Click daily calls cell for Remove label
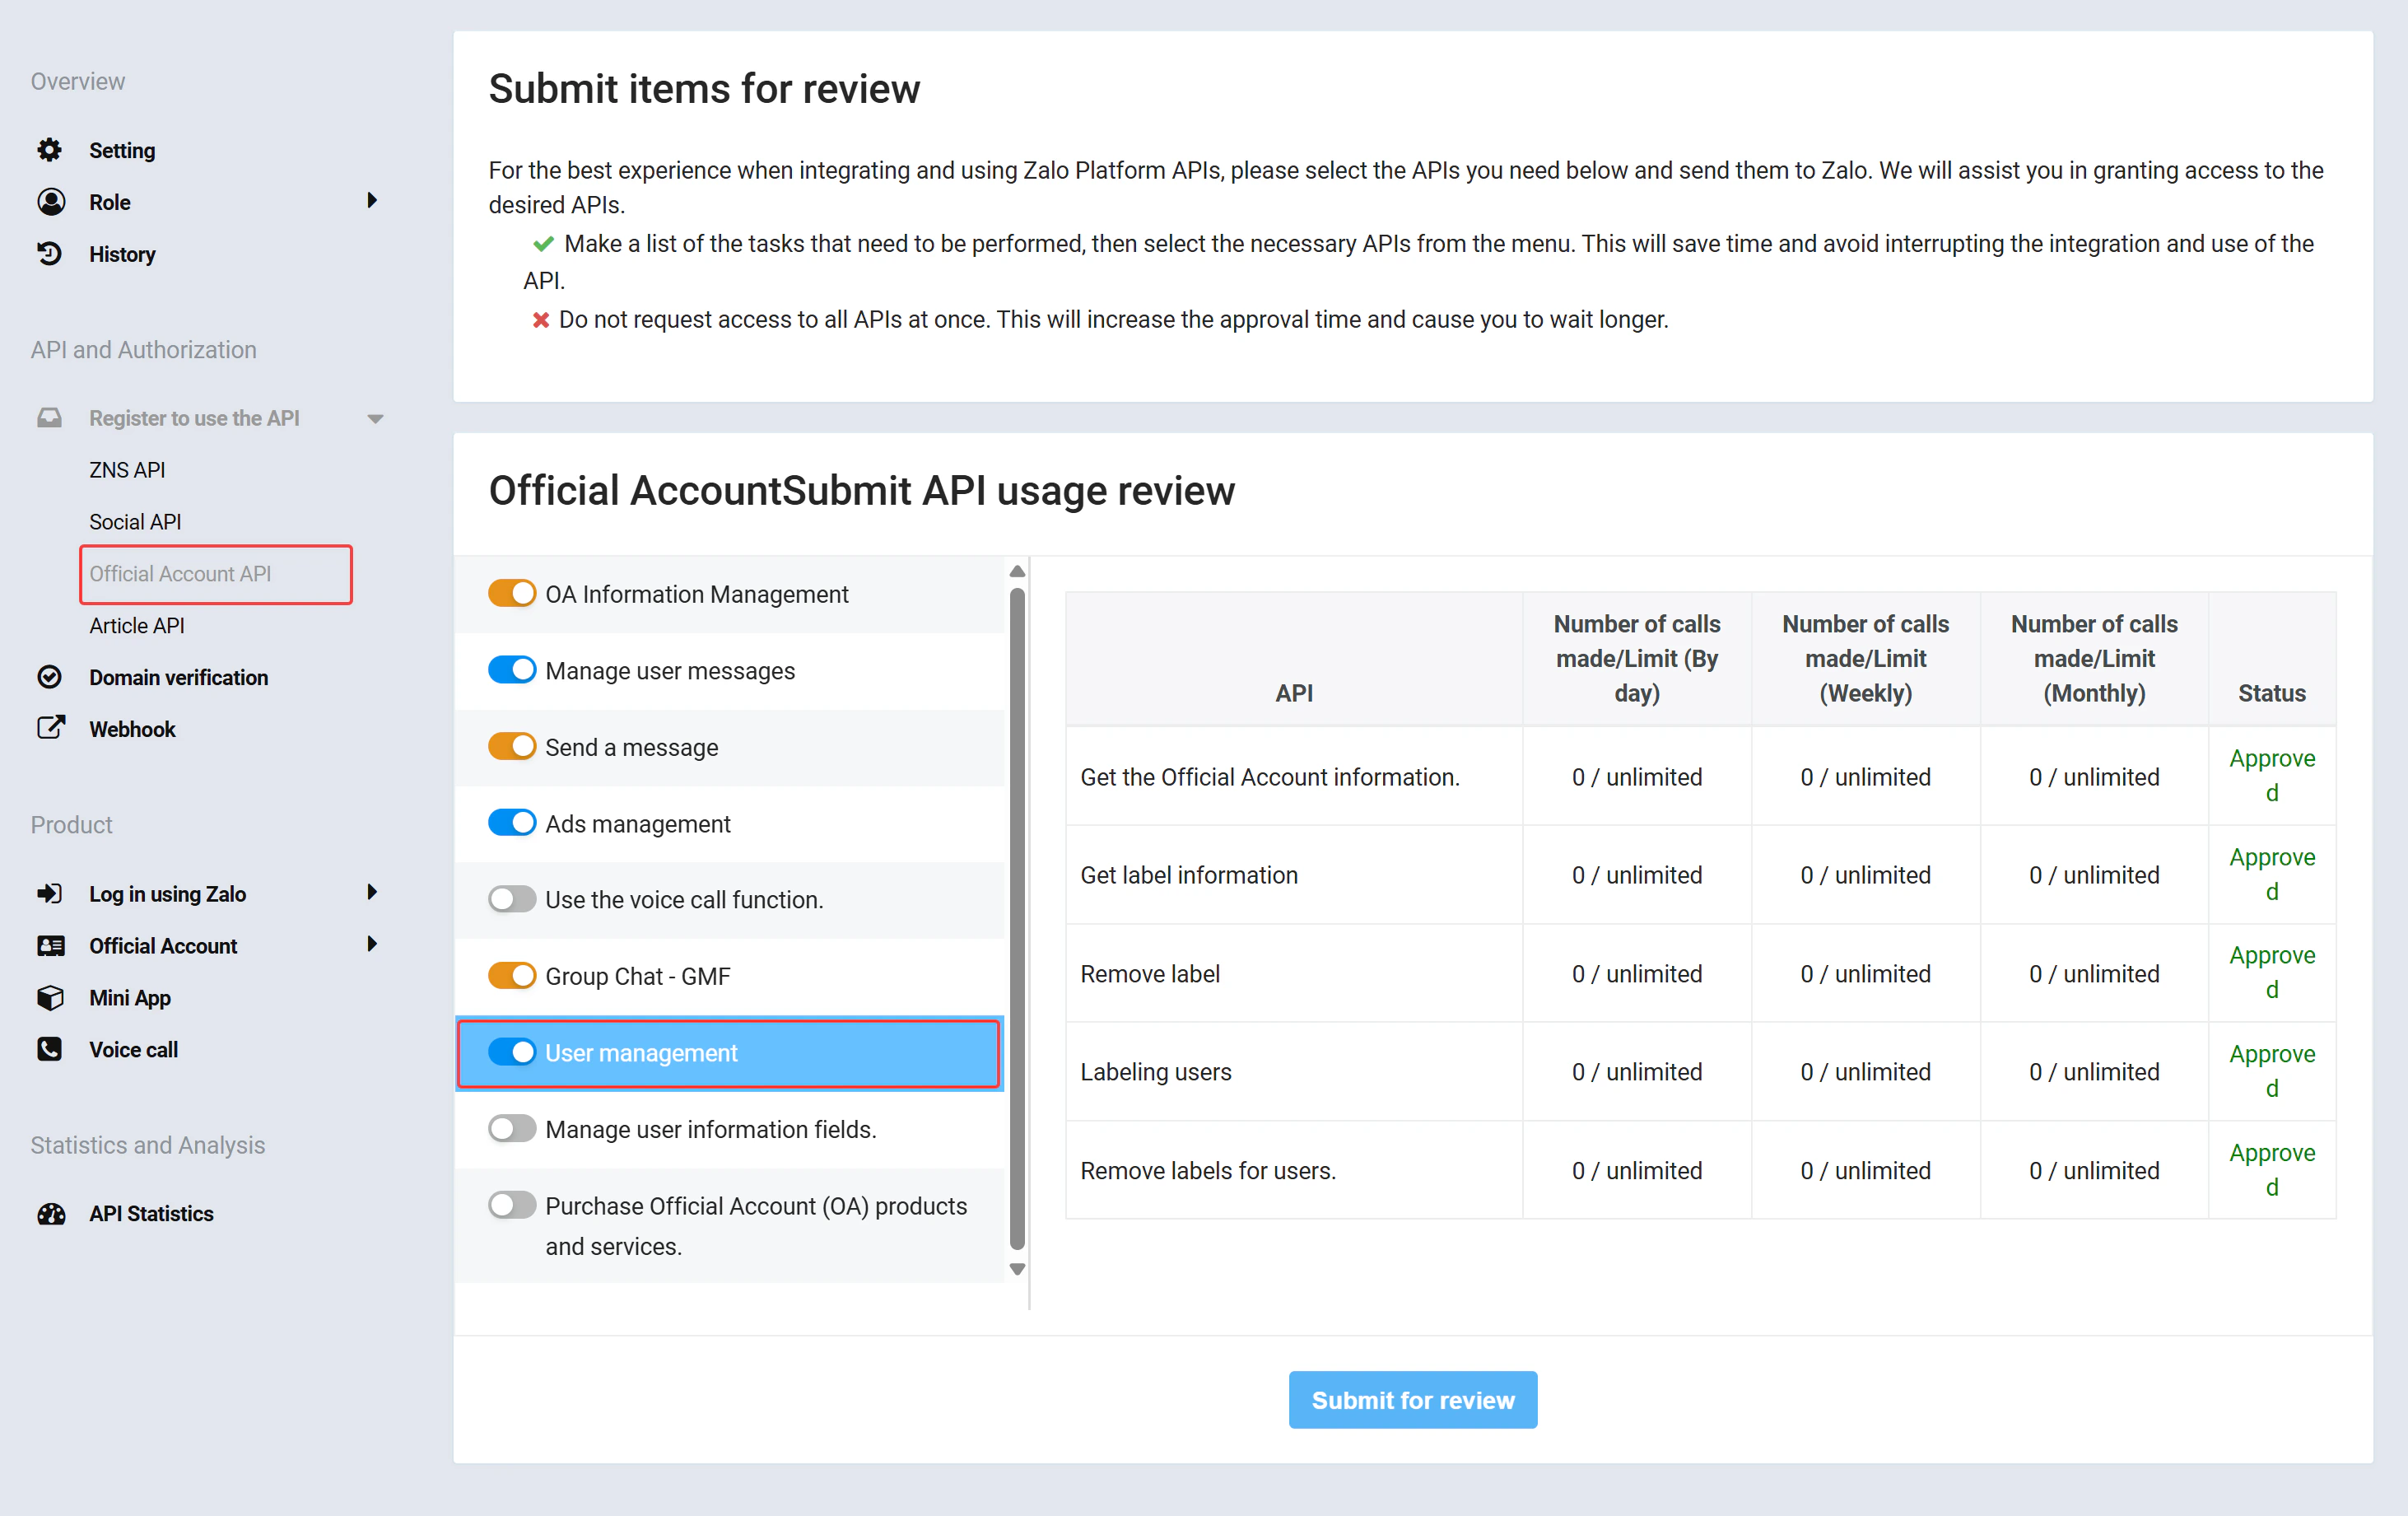Screen dimensions: 2408x1516 click(x=1636, y=973)
